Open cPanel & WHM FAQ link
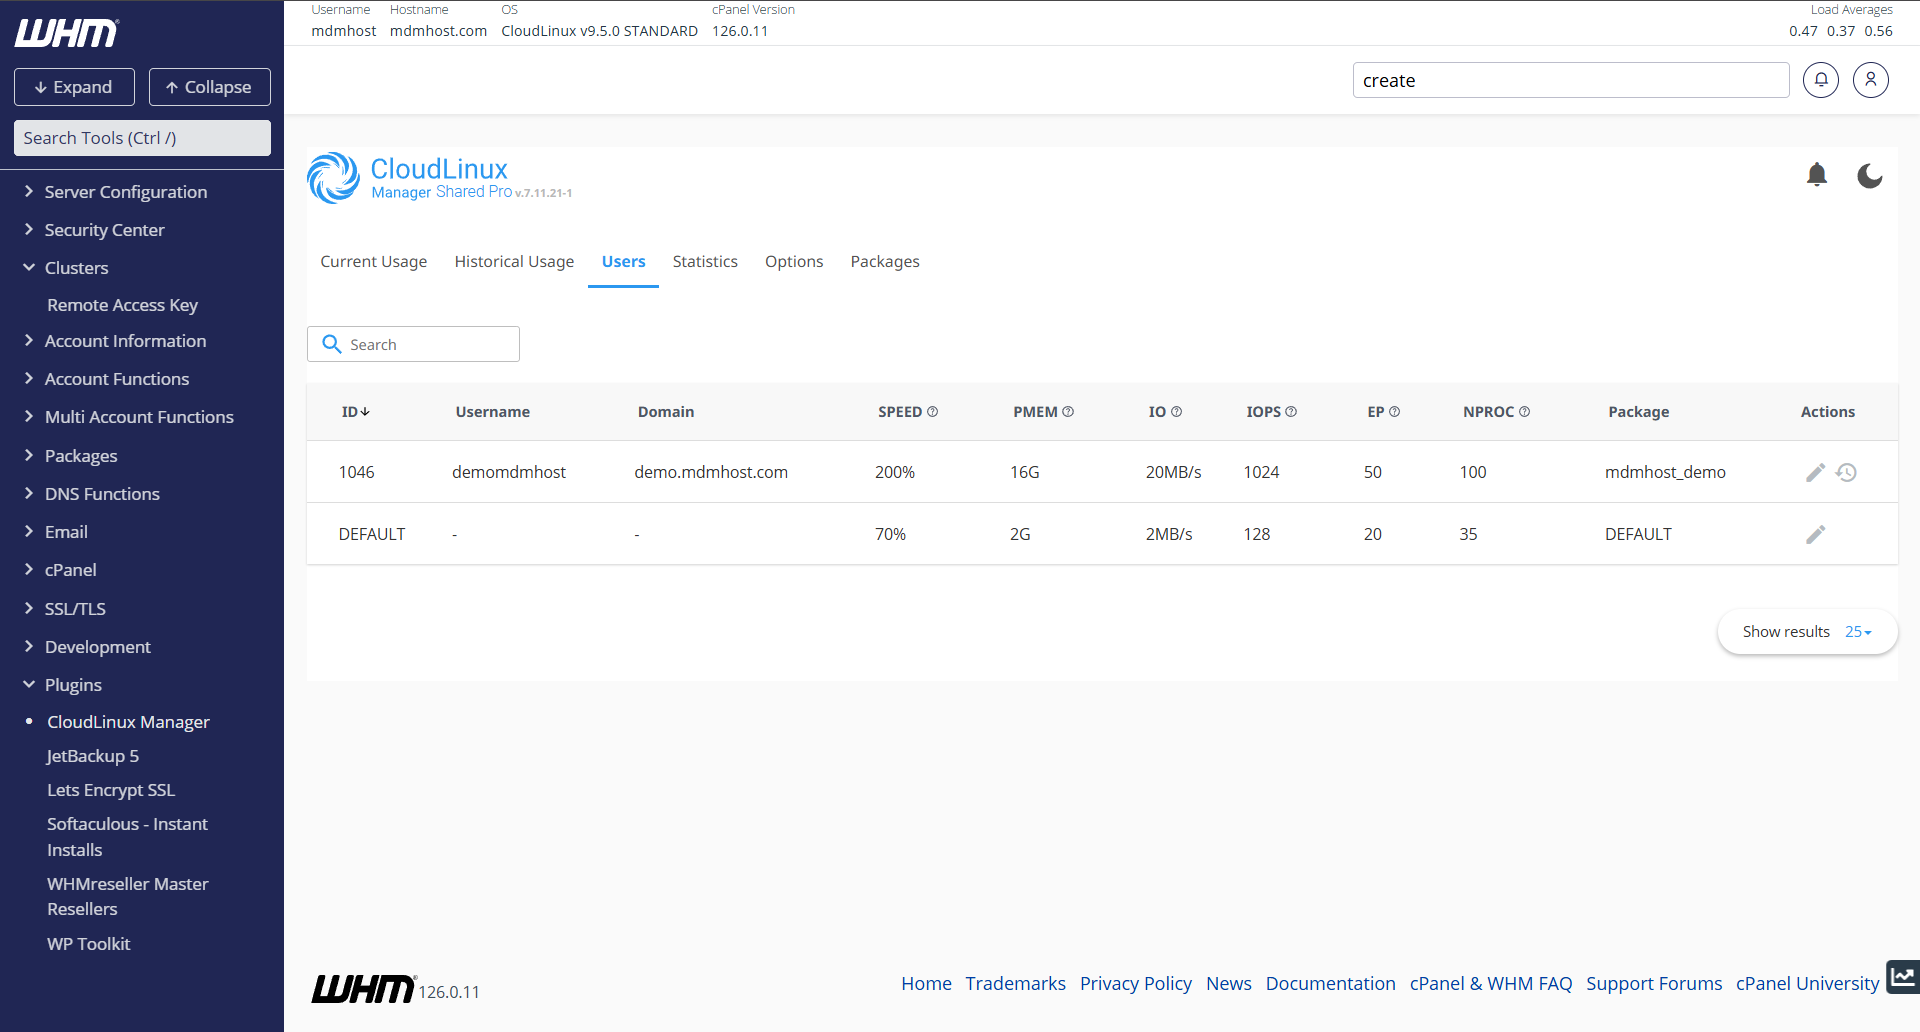Screen dimensions: 1920x1032 (1491, 983)
